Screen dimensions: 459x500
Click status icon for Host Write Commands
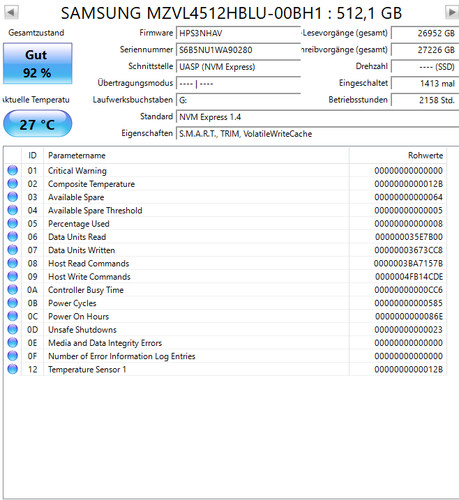pyautogui.click(x=13, y=276)
